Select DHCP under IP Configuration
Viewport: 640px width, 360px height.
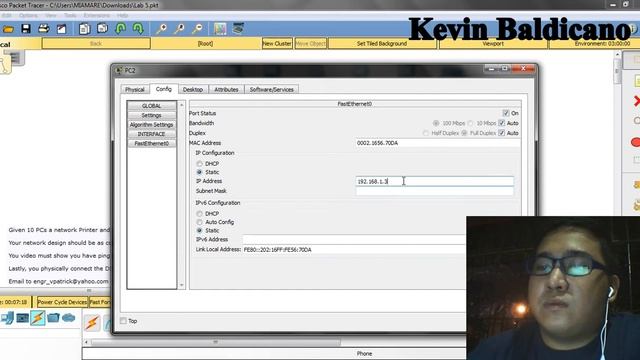coord(200,164)
